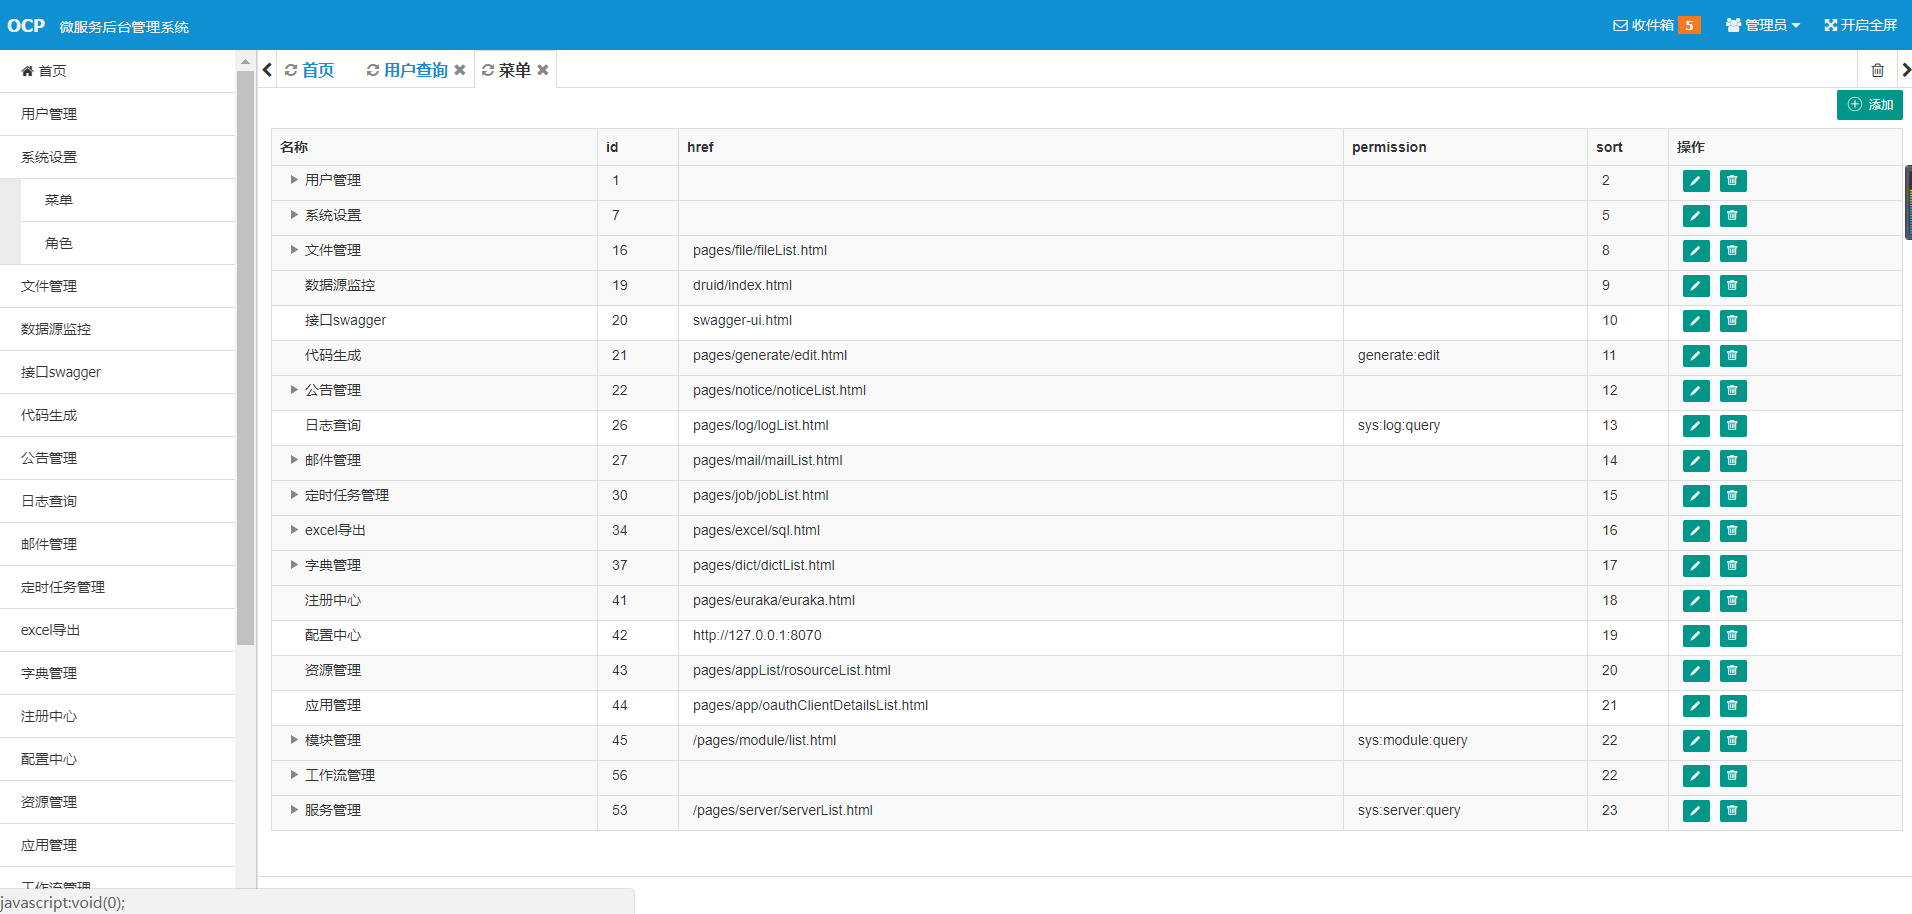Open sidebar 首页 home link
Screen dimensions: 1912x914
[118, 71]
